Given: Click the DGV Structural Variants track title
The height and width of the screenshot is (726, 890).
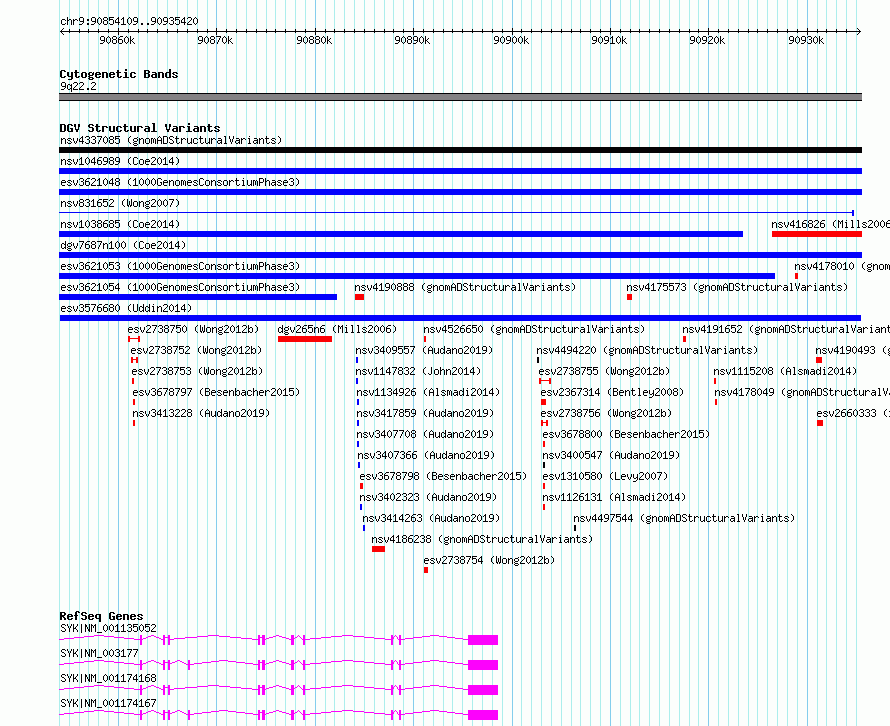Looking at the screenshot, I should pyautogui.click(x=140, y=128).
